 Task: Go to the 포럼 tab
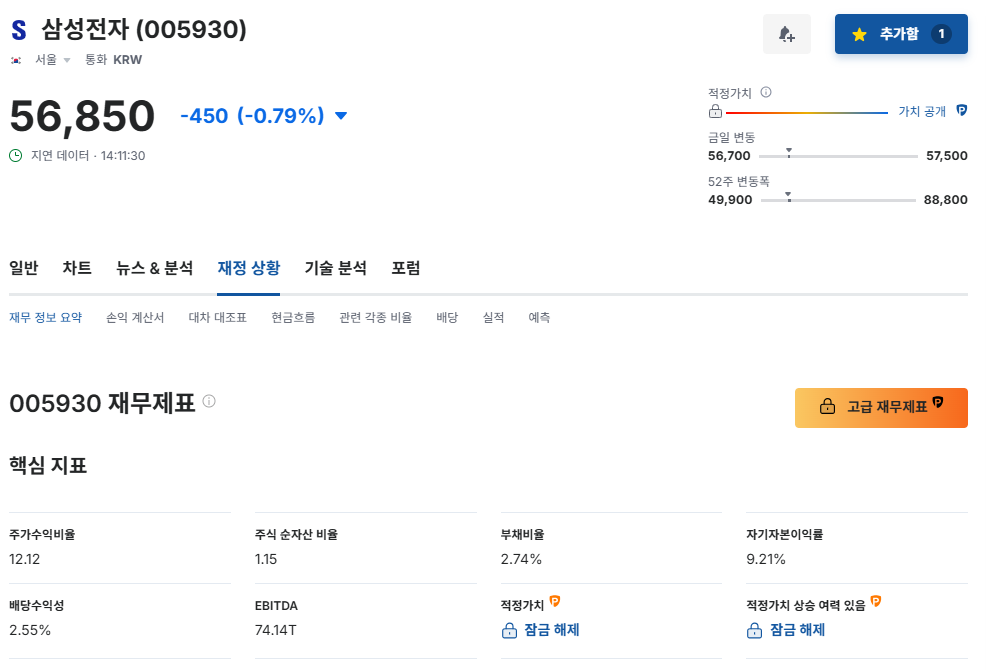pos(406,268)
